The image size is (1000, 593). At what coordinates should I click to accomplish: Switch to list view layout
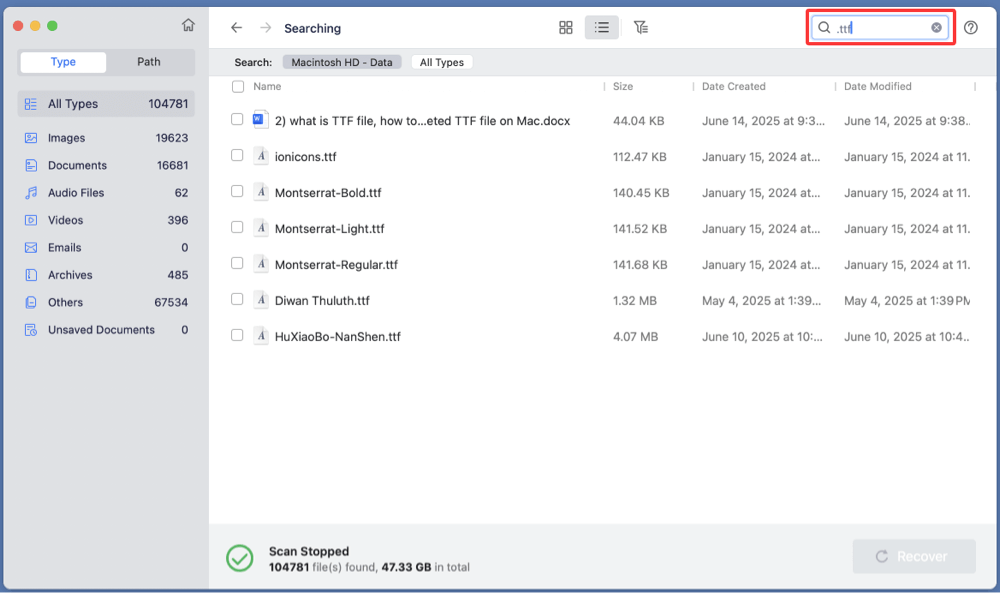602,27
